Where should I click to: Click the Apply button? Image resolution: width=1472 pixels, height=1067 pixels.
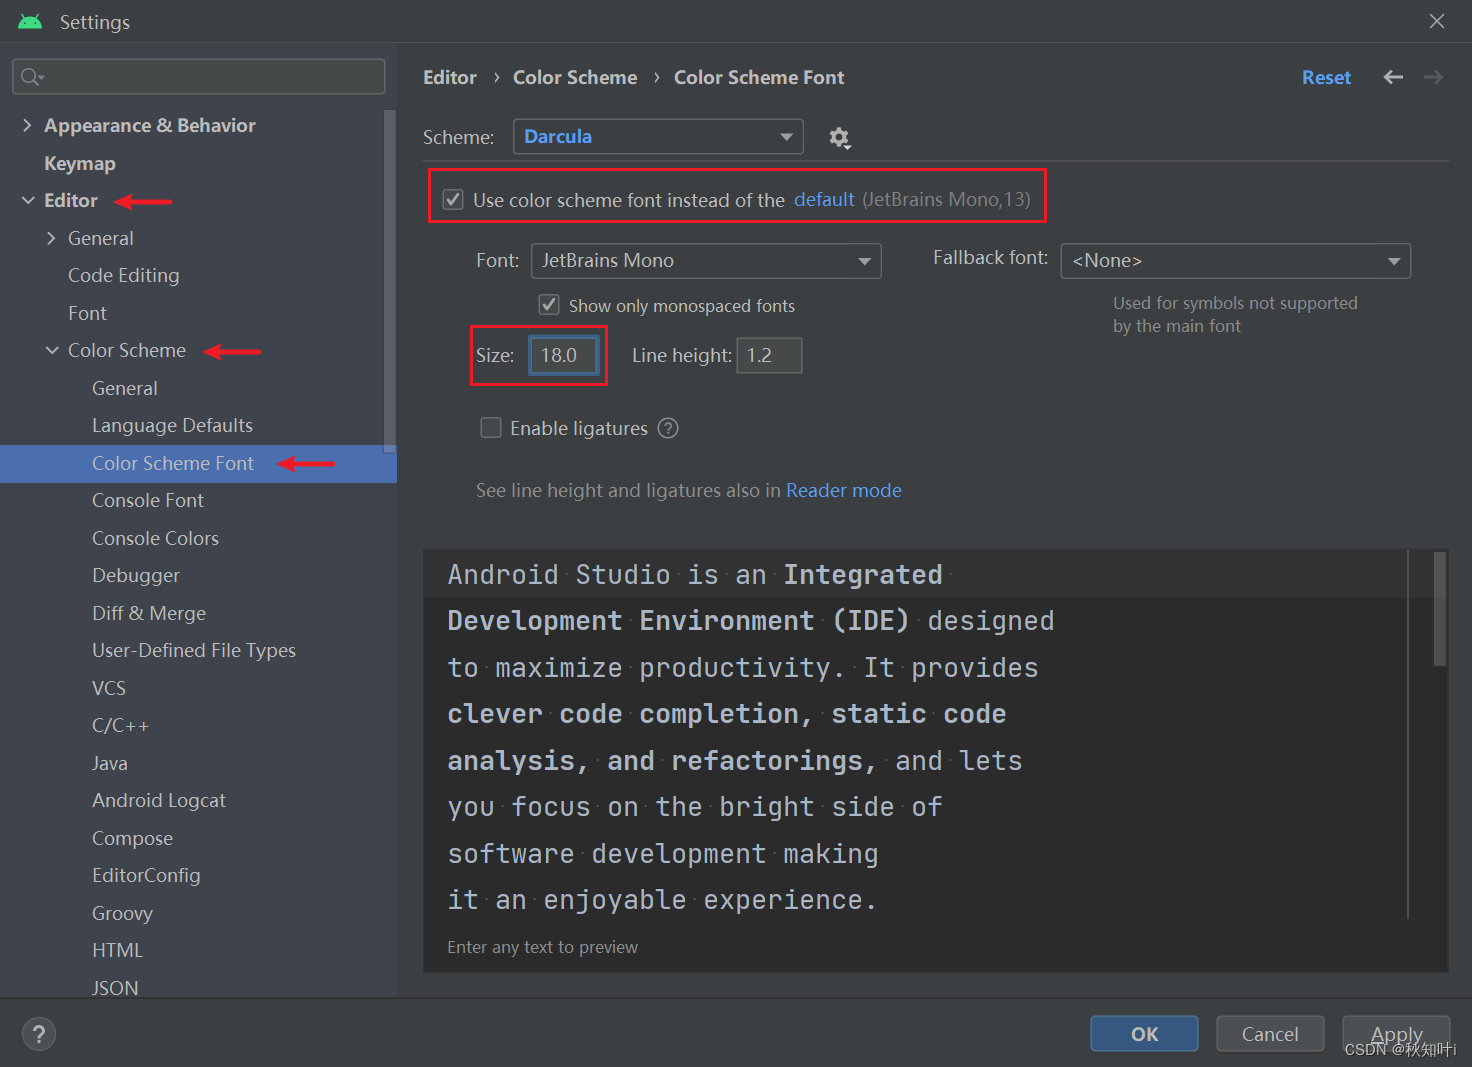point(1396,1034)
